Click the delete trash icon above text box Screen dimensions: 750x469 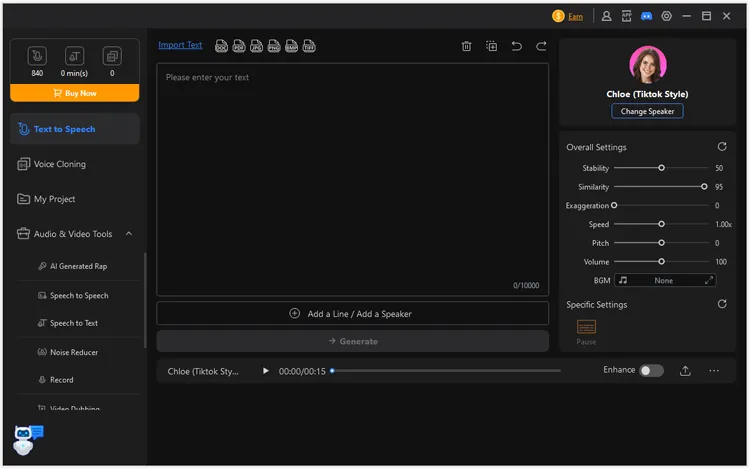[466, 46]
